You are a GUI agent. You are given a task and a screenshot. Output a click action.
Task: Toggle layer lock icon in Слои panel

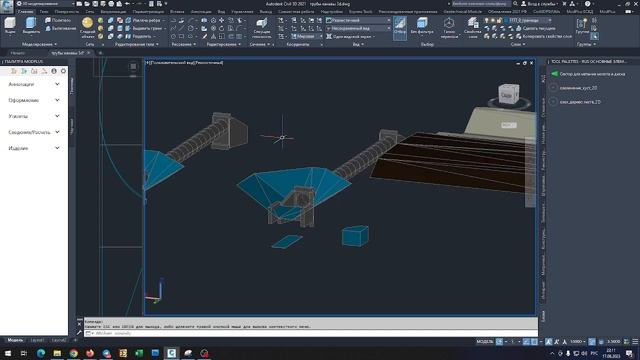pyautogui.click(x=499, y=20)
